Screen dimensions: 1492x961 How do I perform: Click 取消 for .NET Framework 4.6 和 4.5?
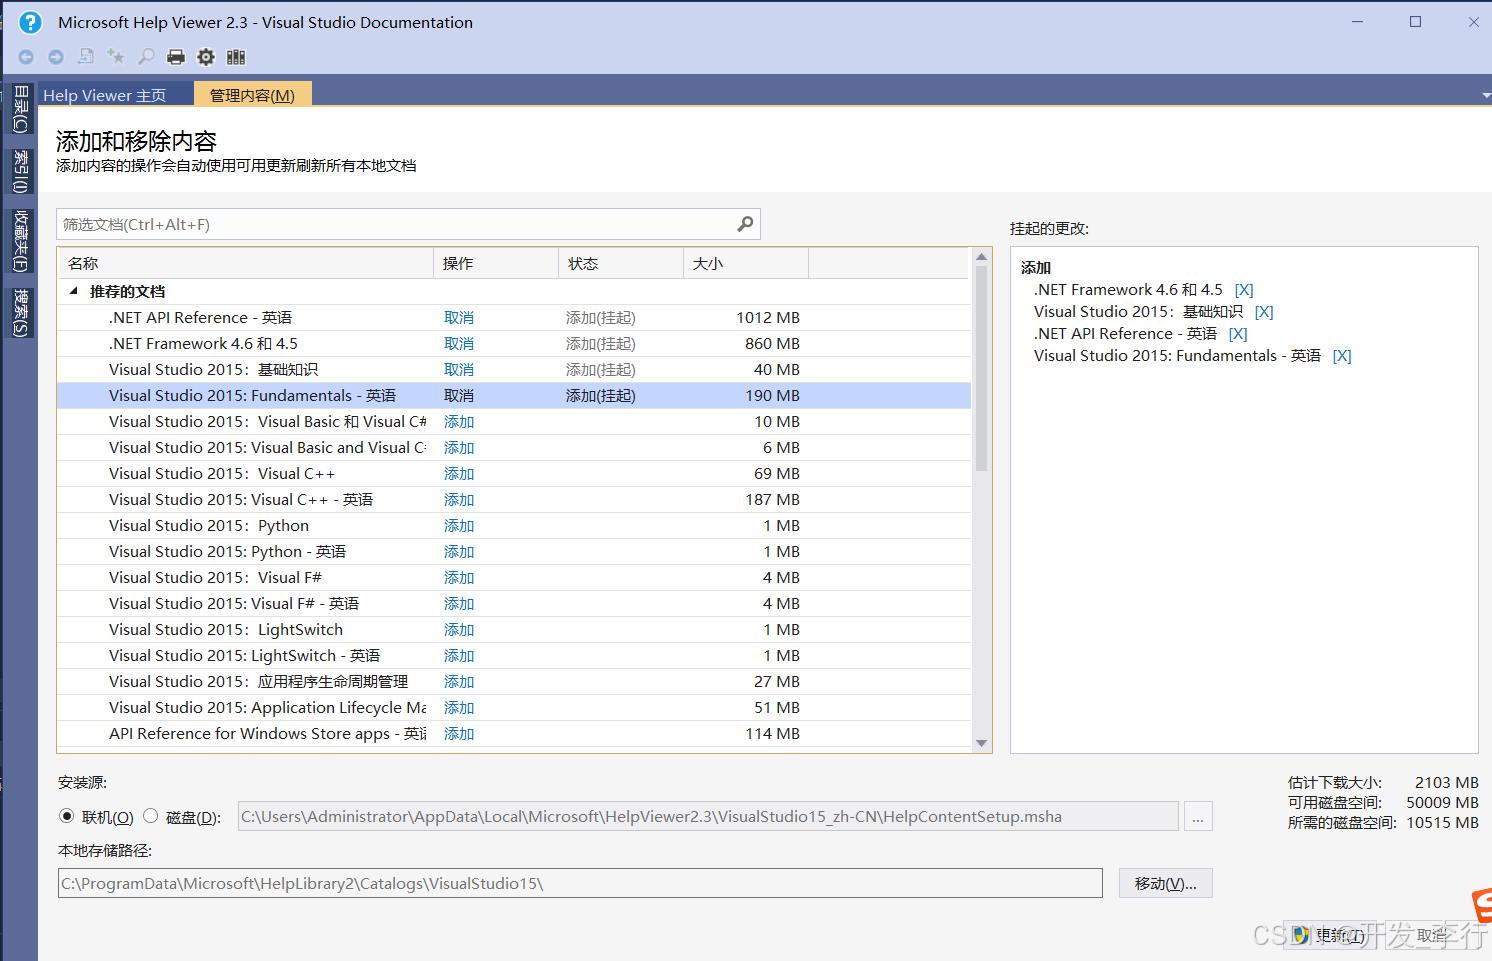pos(459,343)
